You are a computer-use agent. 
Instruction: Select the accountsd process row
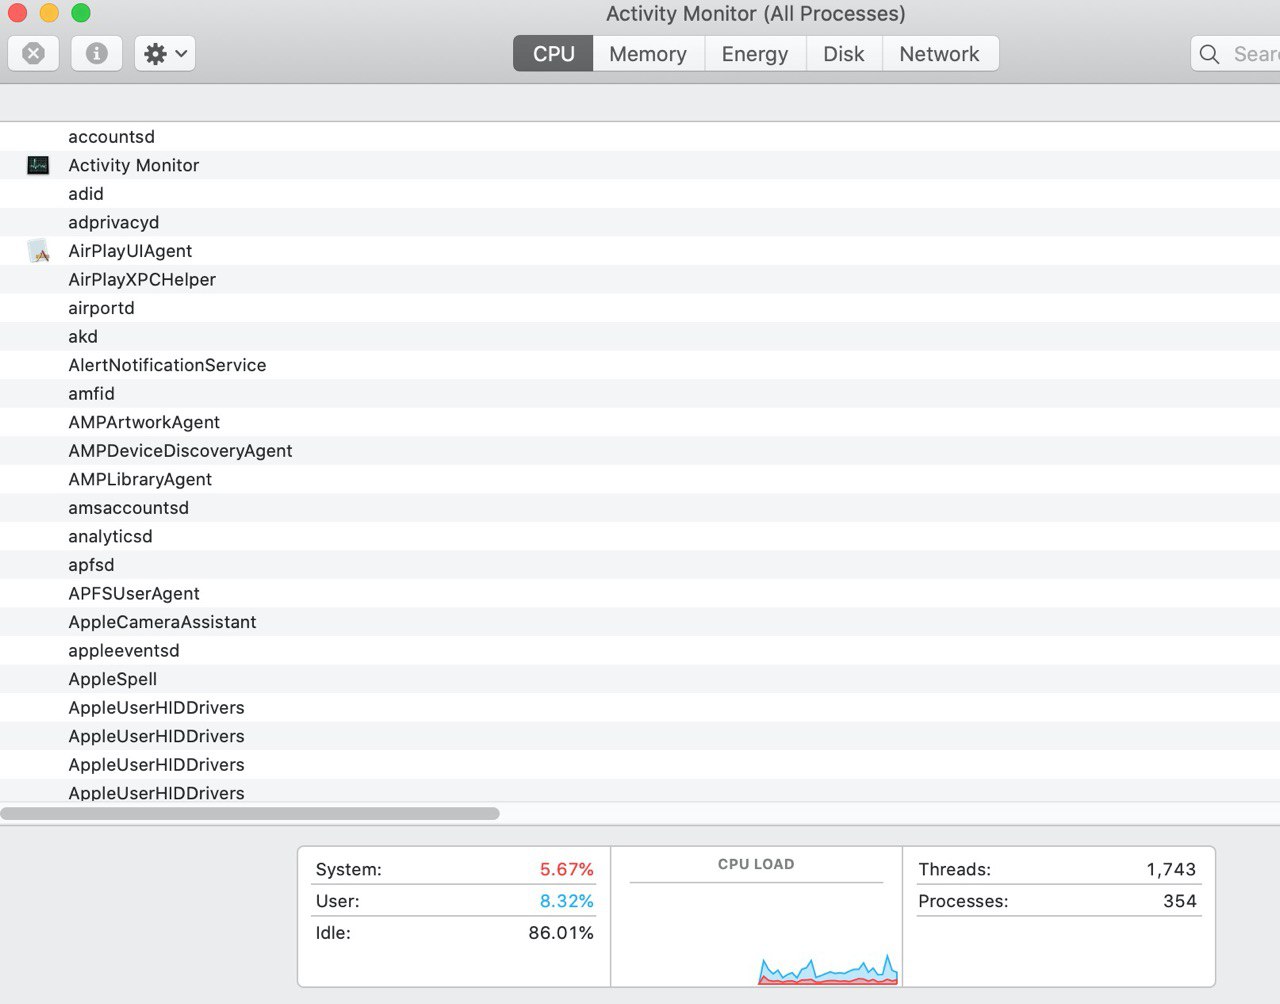click(640, 137)
